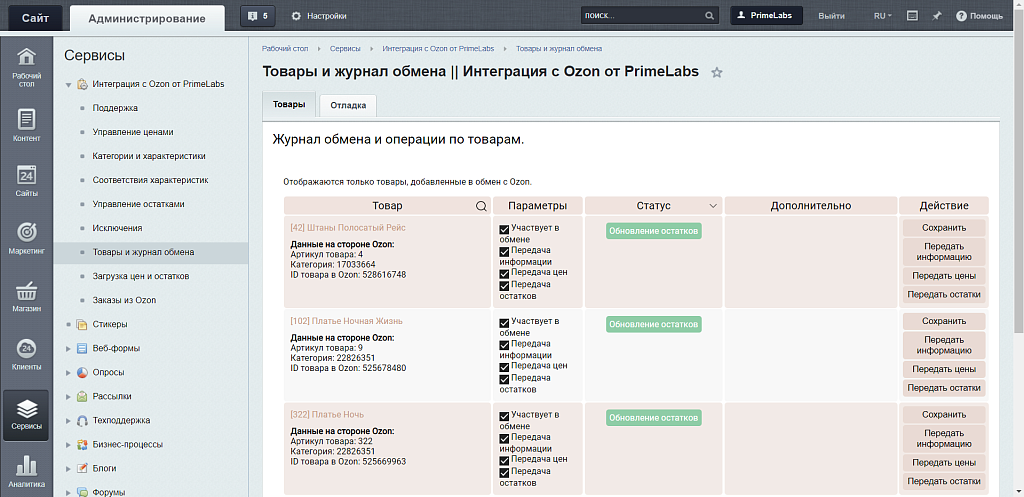Open the RU language dropdown
This screenshot has width=1024, height=497.
point(883,16)
